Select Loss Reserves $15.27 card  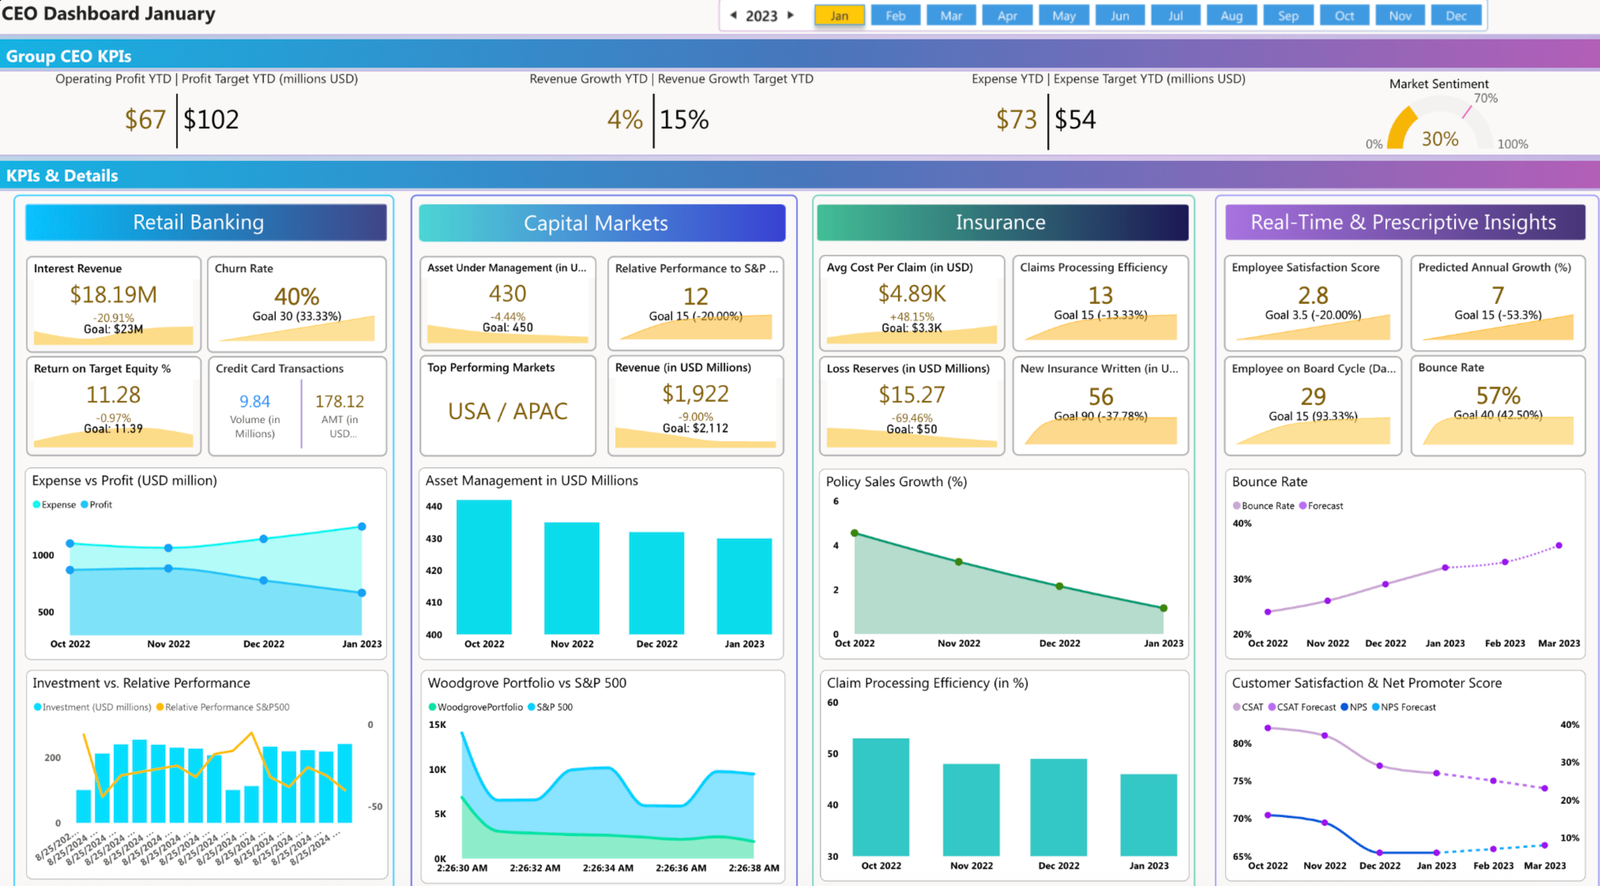click(x=912, y=405)
